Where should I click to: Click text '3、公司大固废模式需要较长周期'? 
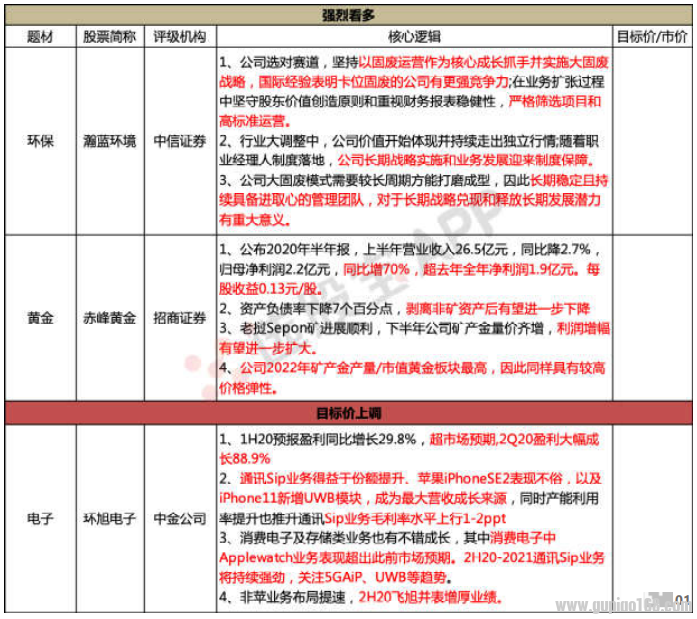coord(323,180)
